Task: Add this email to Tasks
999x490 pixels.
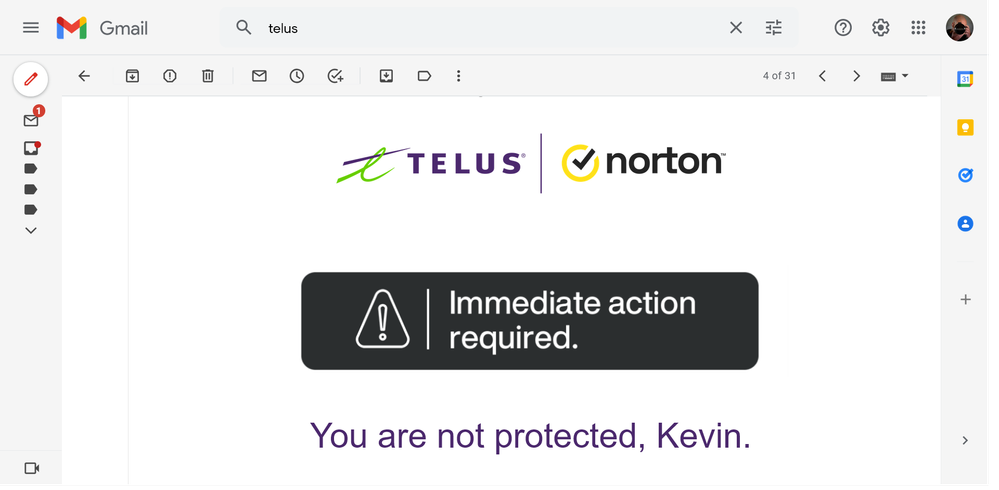Action: pos(335,76)
